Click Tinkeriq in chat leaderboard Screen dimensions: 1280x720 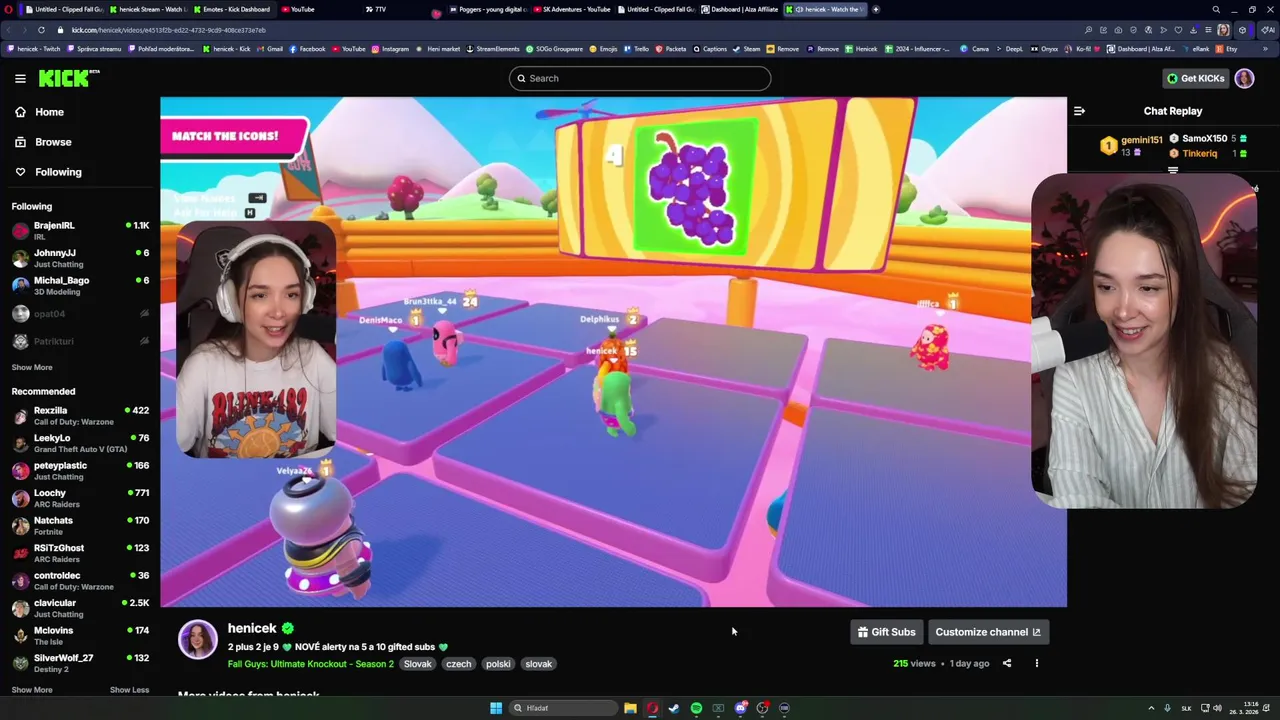[x=1199, y=153]
